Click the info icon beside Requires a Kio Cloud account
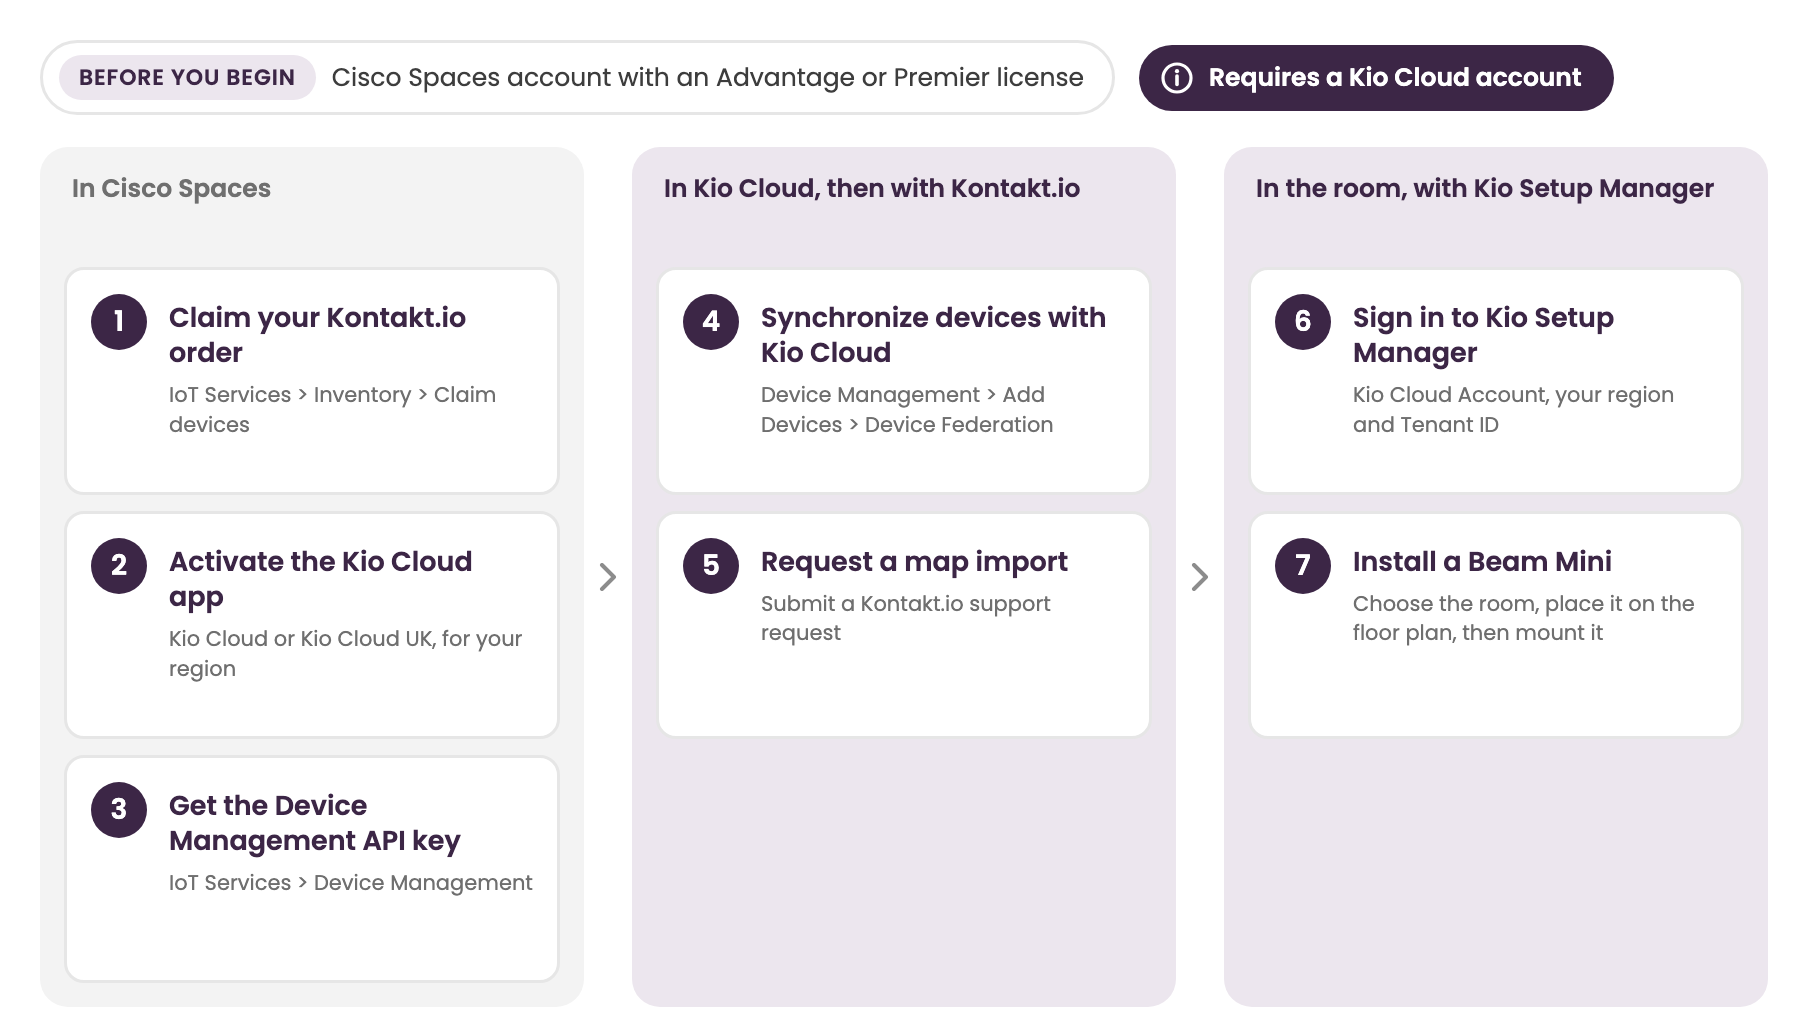The height and width of the screenshot is (1036, 1808). coord(1177,78)
